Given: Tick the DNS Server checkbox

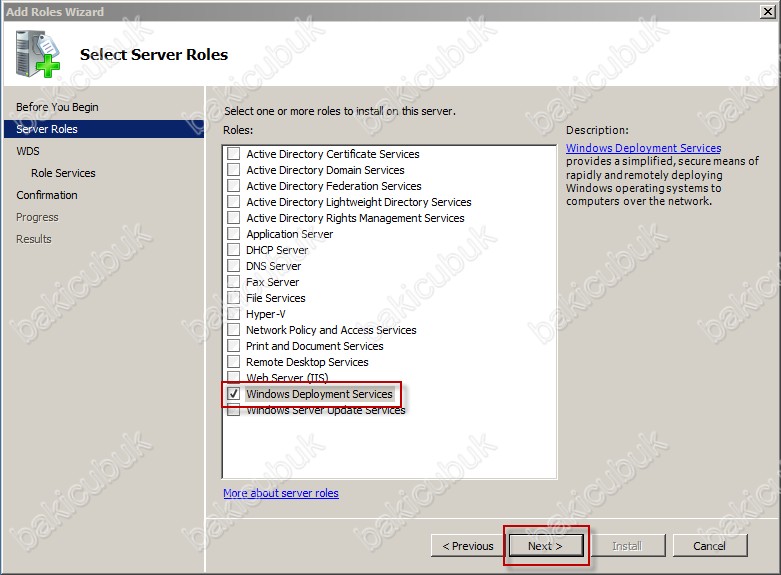Looking at the screenshot, I should [233, 266].
